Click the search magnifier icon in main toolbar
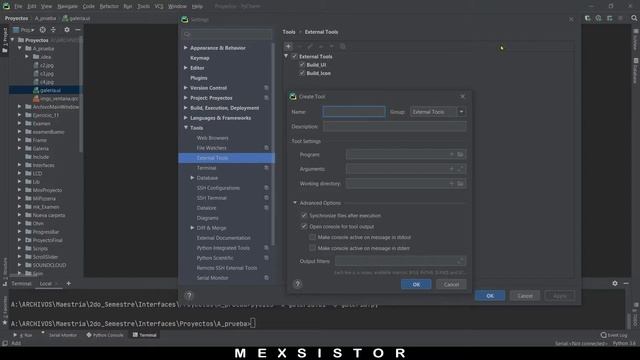 [634, 18]
